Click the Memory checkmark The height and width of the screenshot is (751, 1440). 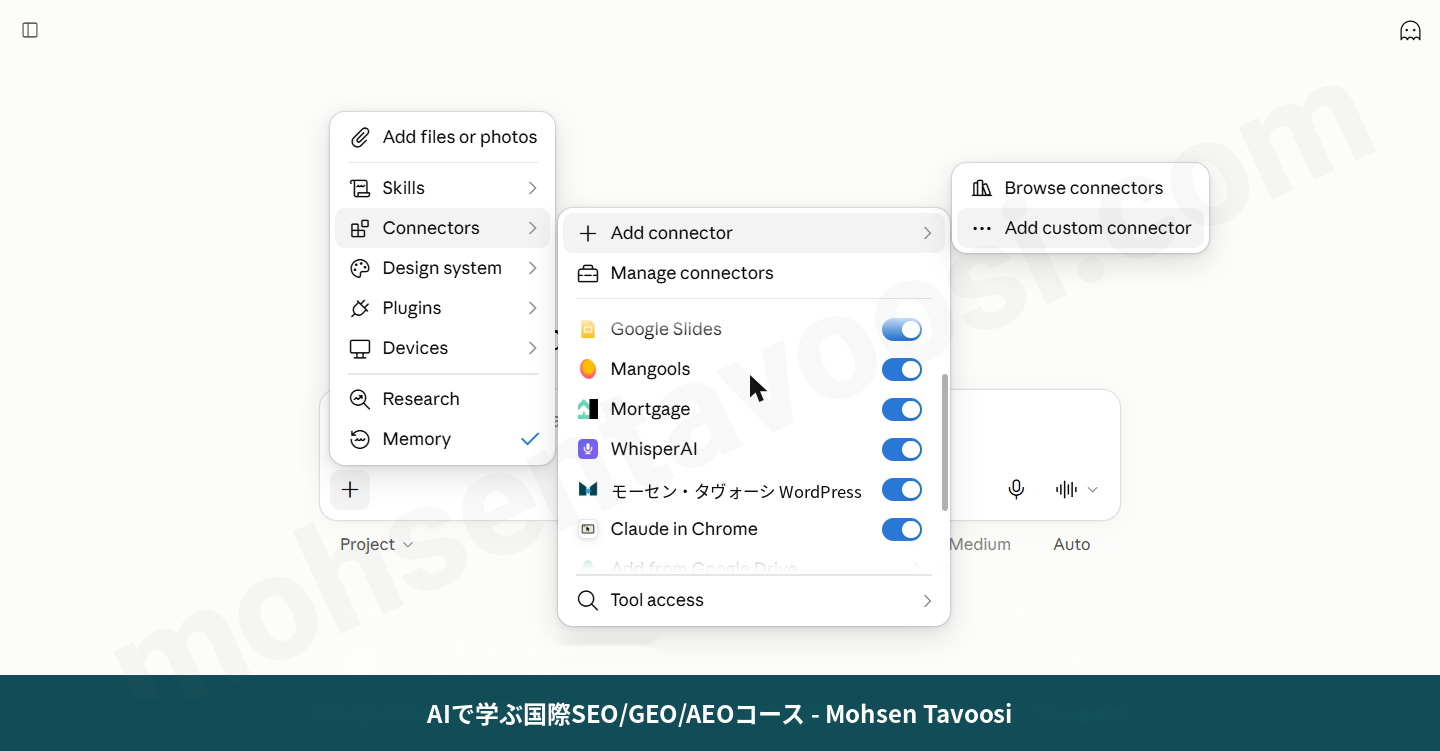coord(530,439)
